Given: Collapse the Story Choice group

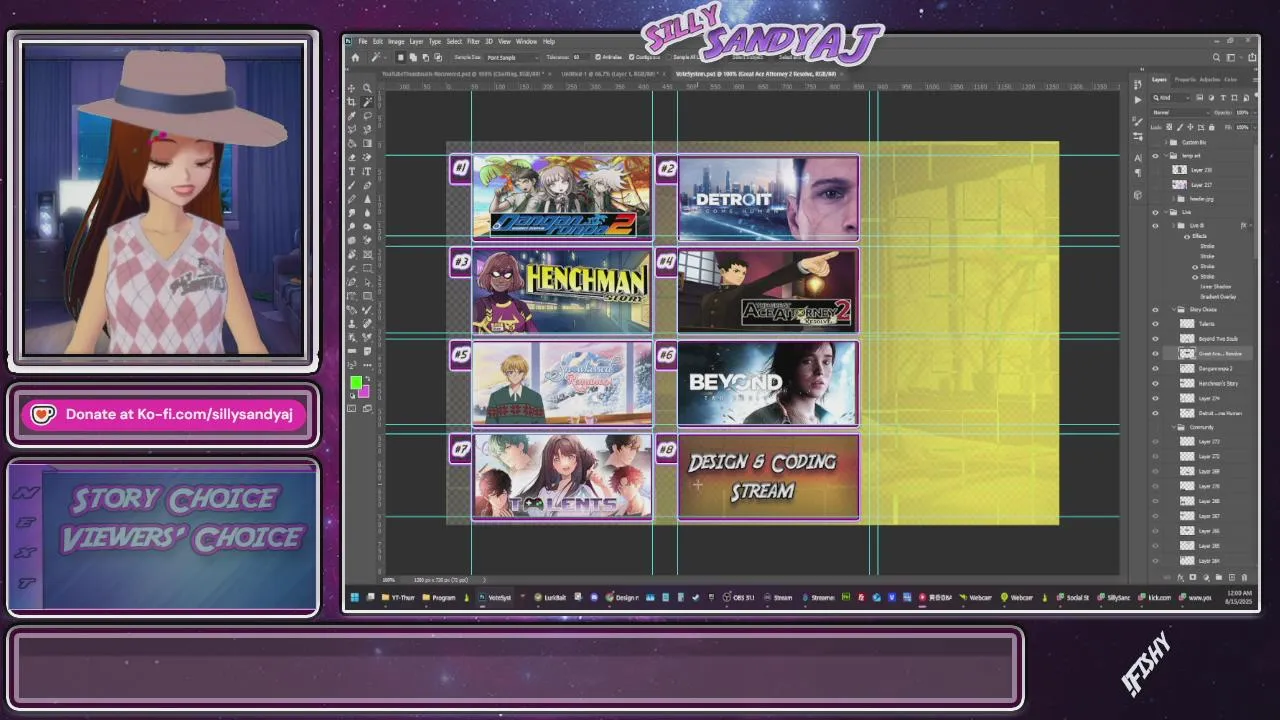Looking at the screenshot, I should click(1174, 309).
